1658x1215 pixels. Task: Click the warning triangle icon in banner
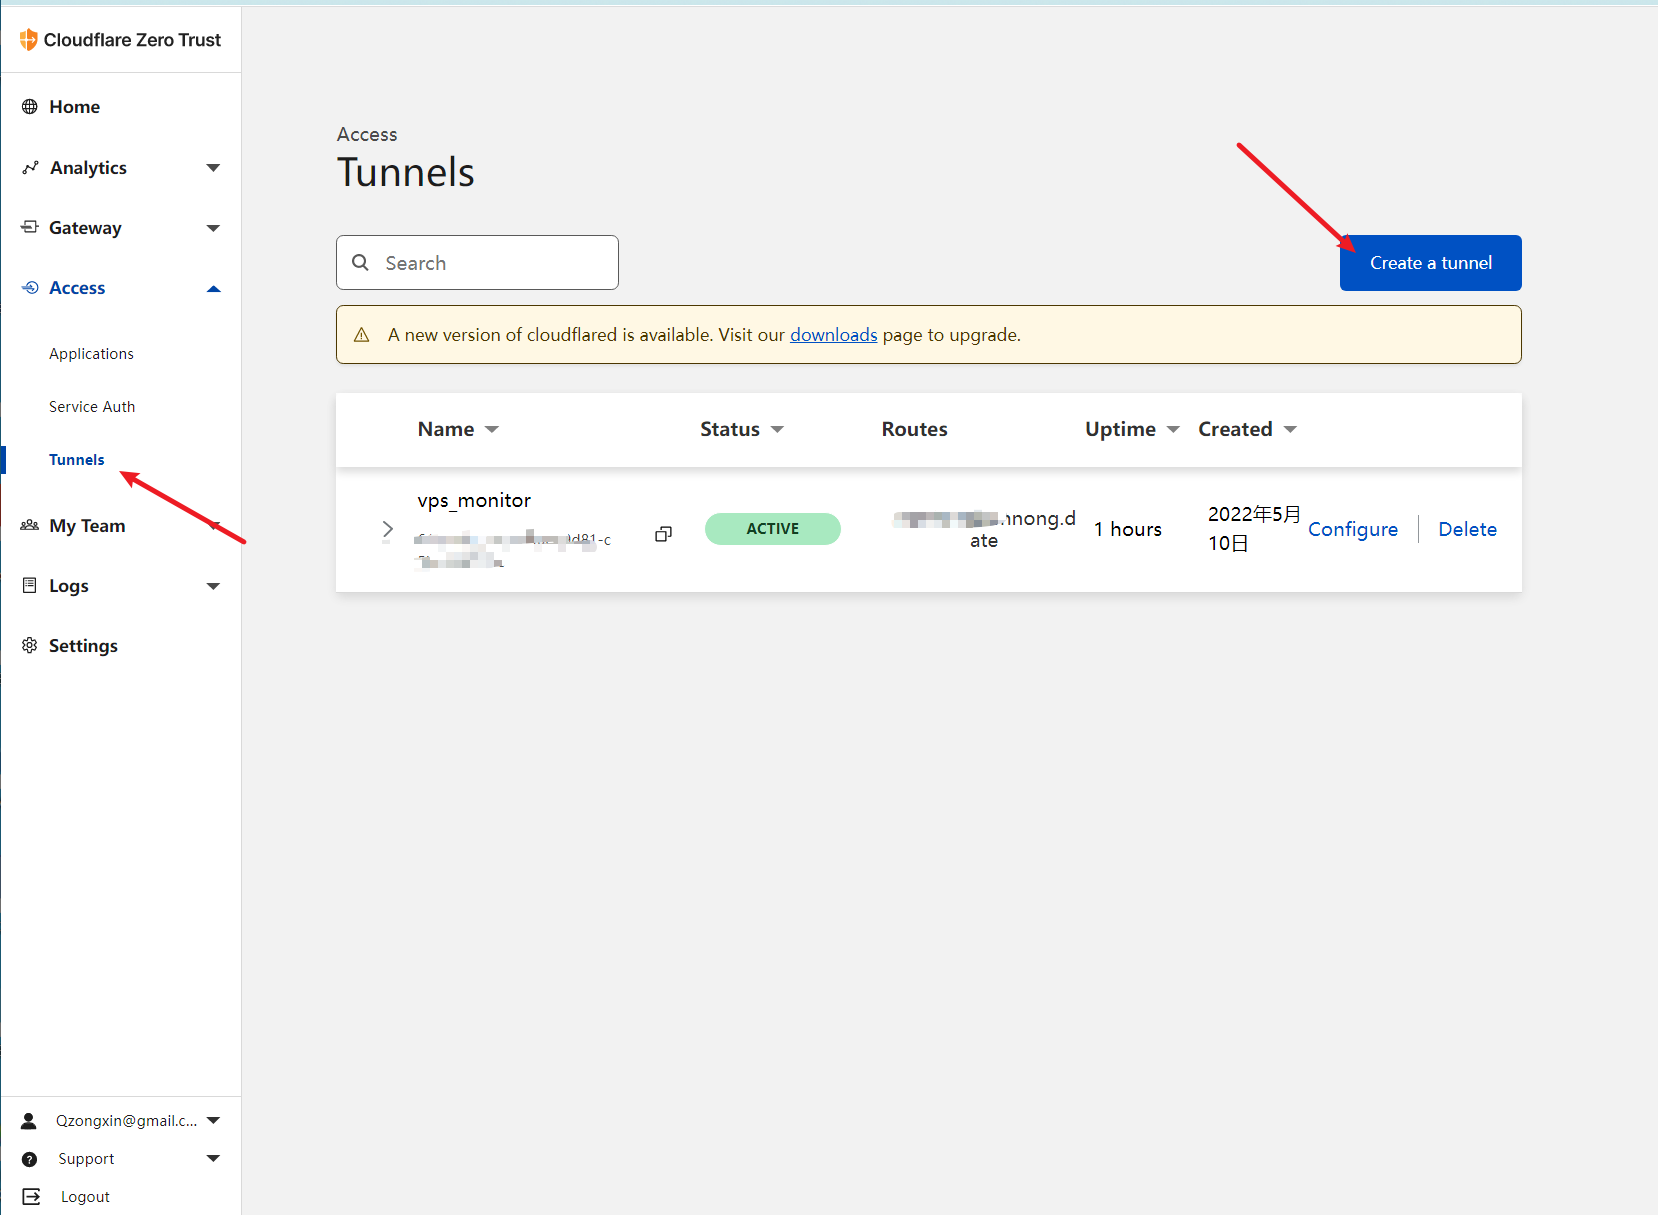point(362,335)
